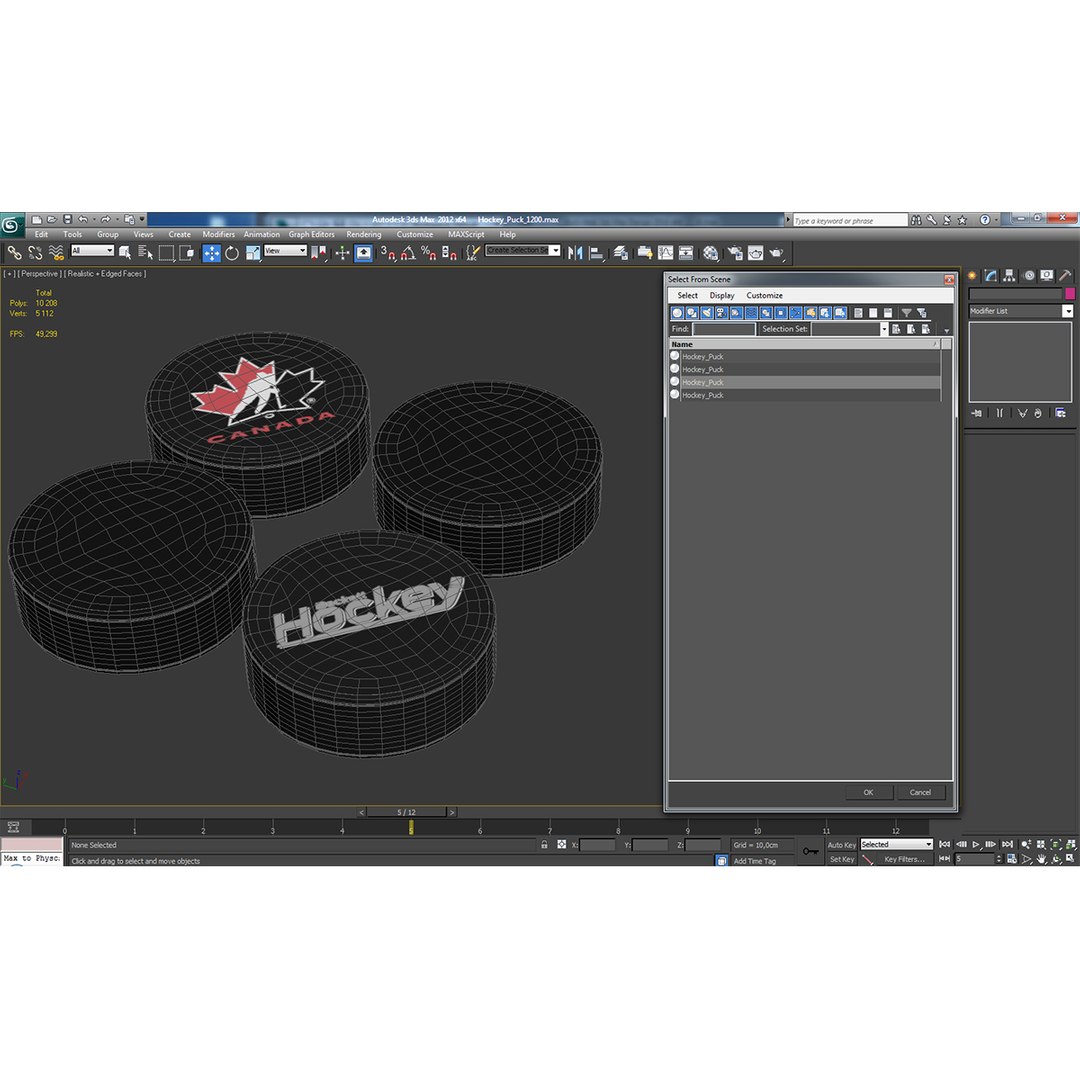1080x1080 pixels.
Task: Open the Customize menu in Select From Scene
Action: 765,295
